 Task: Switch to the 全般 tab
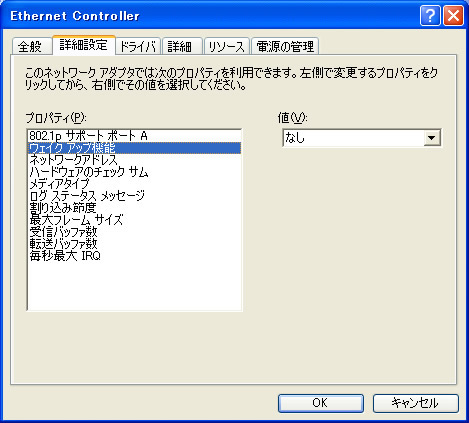tap(31, 46)
